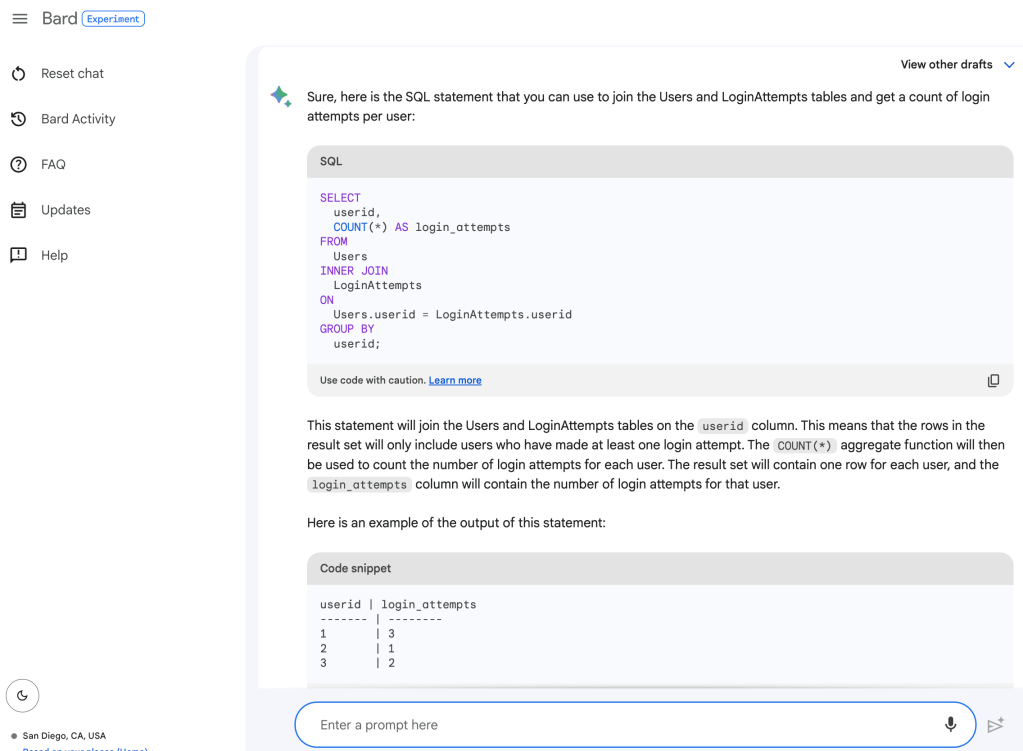Click the Bard sparkle icon beside response
Screen dimensions: 1023x751
281,97
